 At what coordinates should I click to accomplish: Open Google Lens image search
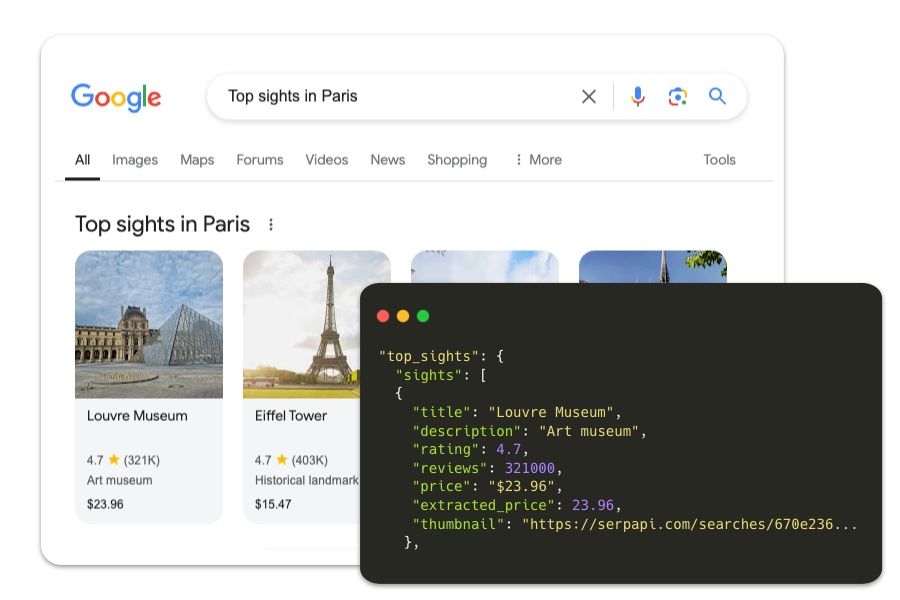coord(678,96)
